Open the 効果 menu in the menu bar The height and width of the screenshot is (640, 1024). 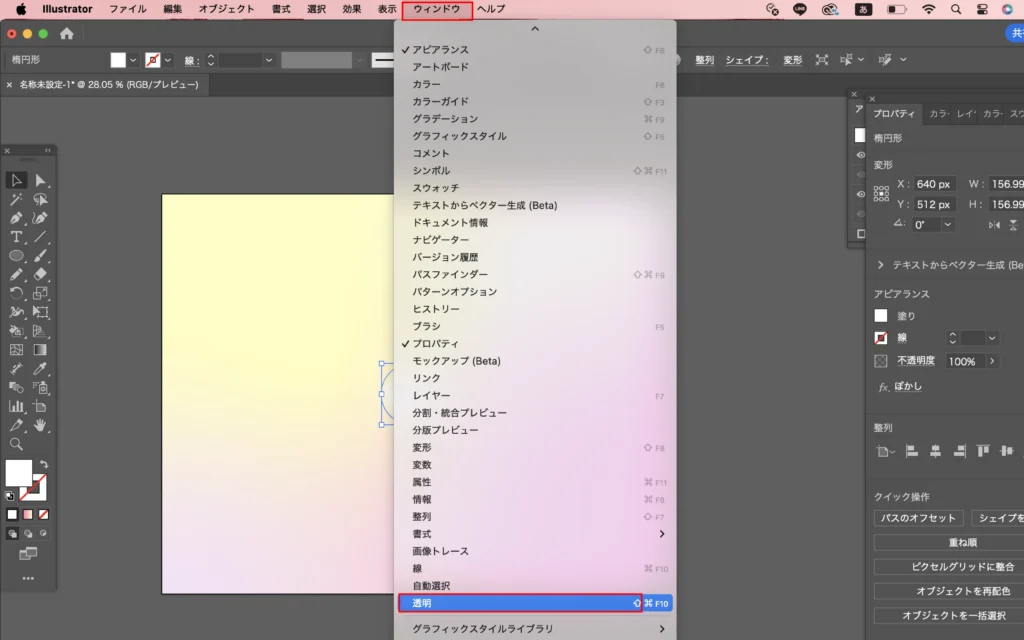tap(352, 9)
